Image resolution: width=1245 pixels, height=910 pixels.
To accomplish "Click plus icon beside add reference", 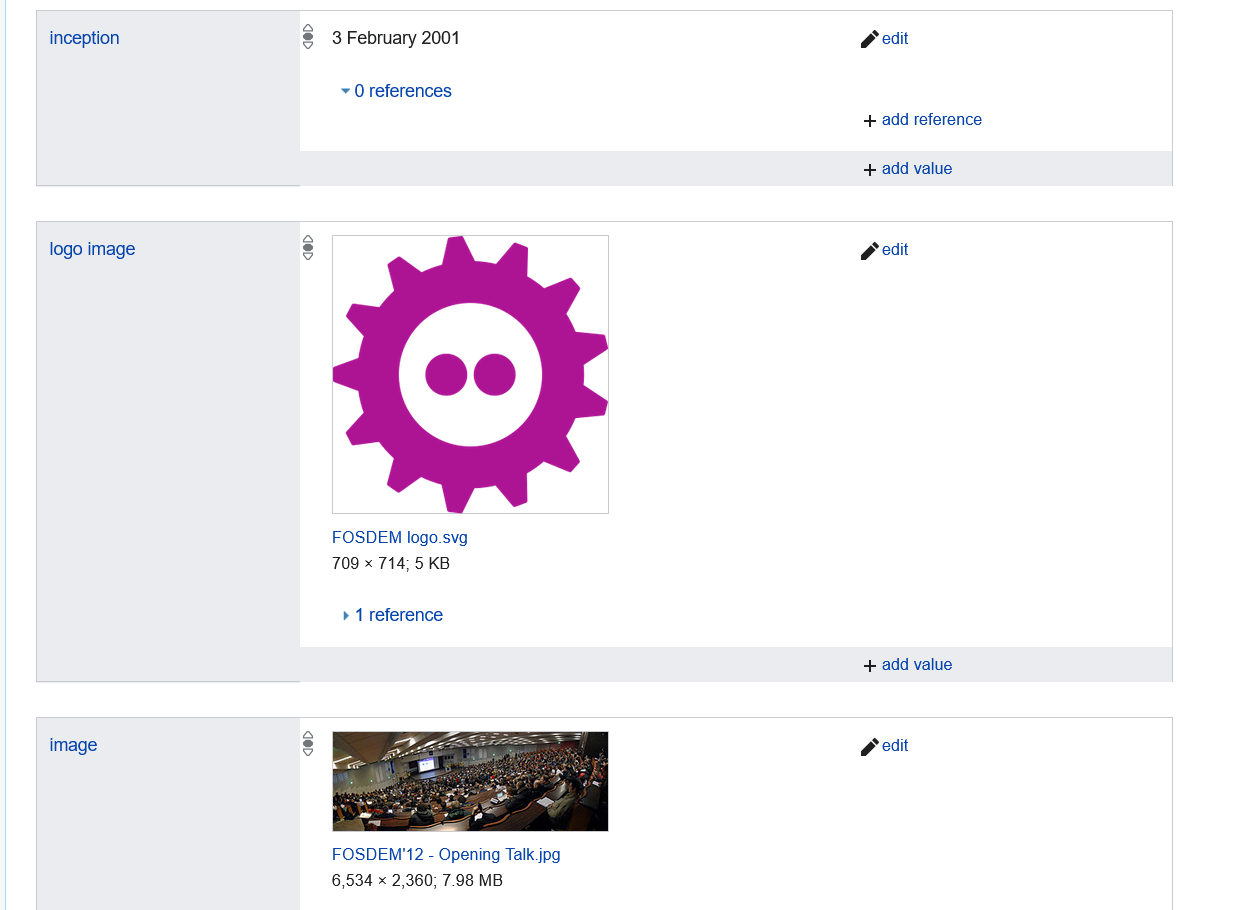I will [869, 120].
